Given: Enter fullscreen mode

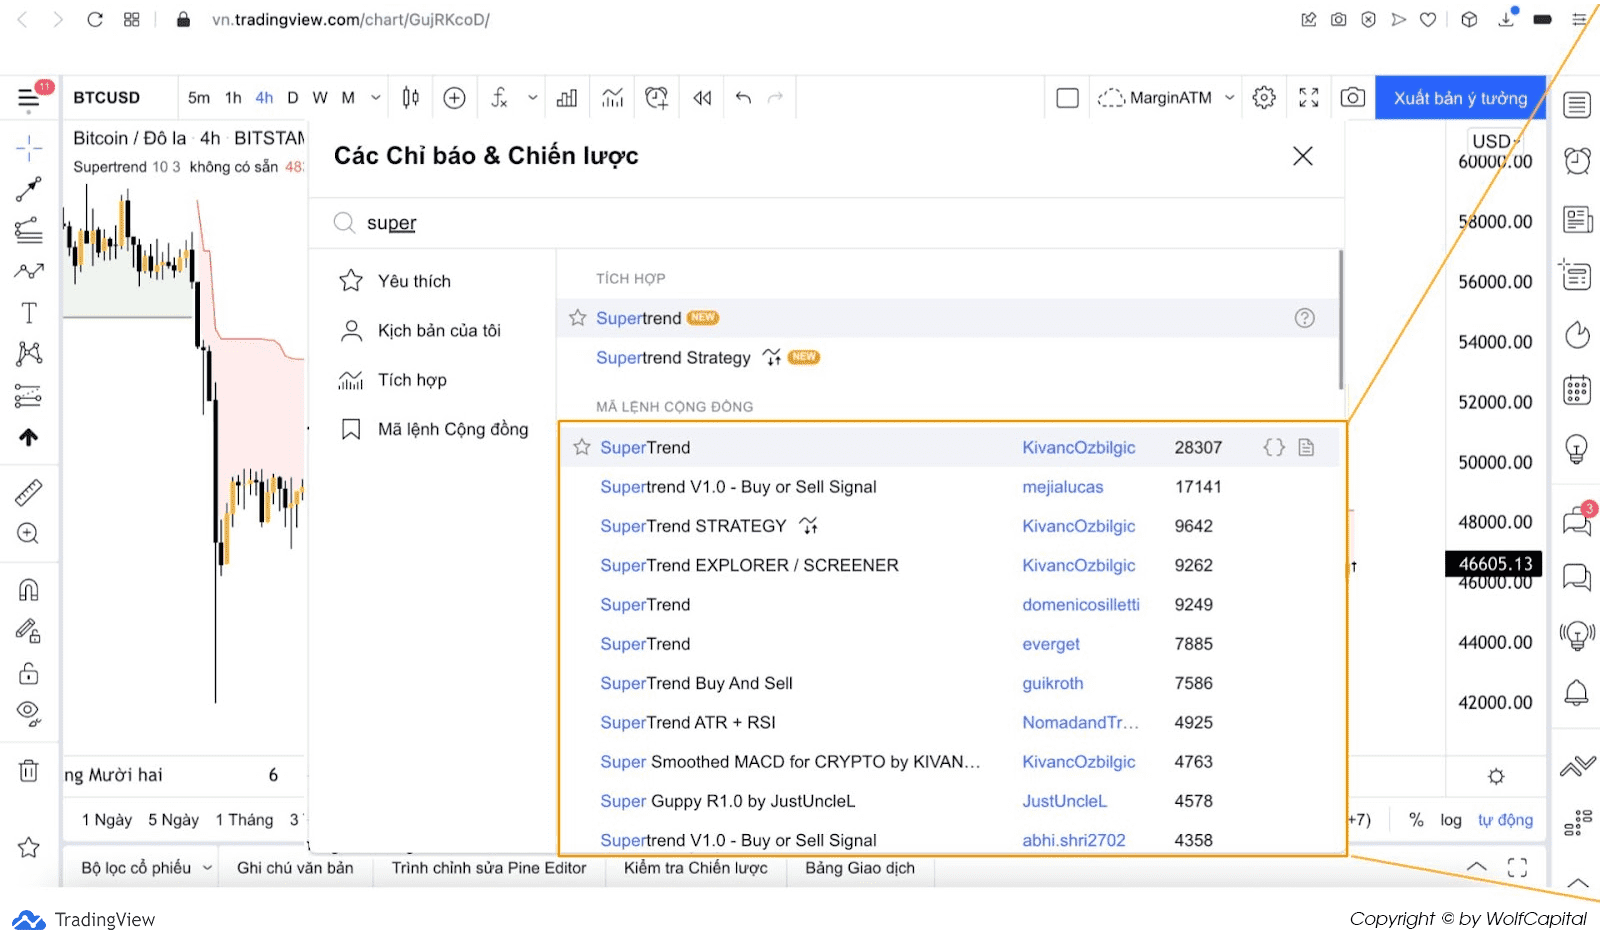Looking at the screenshot, I should [1308, 97].
